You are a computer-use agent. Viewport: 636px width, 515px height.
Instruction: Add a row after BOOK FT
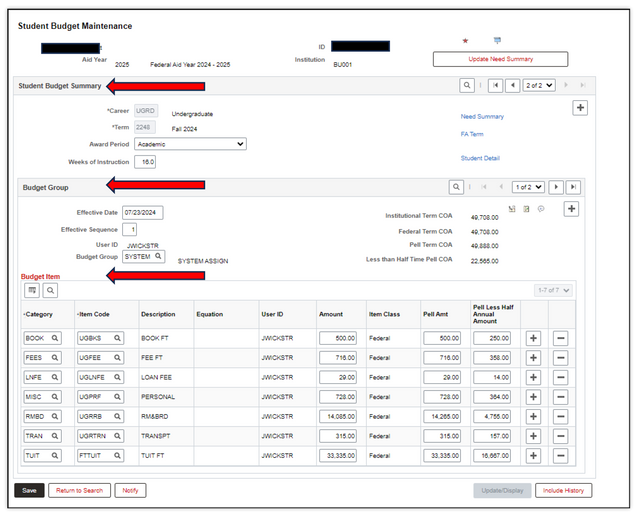pyautogui.click(x=533, y=338)
